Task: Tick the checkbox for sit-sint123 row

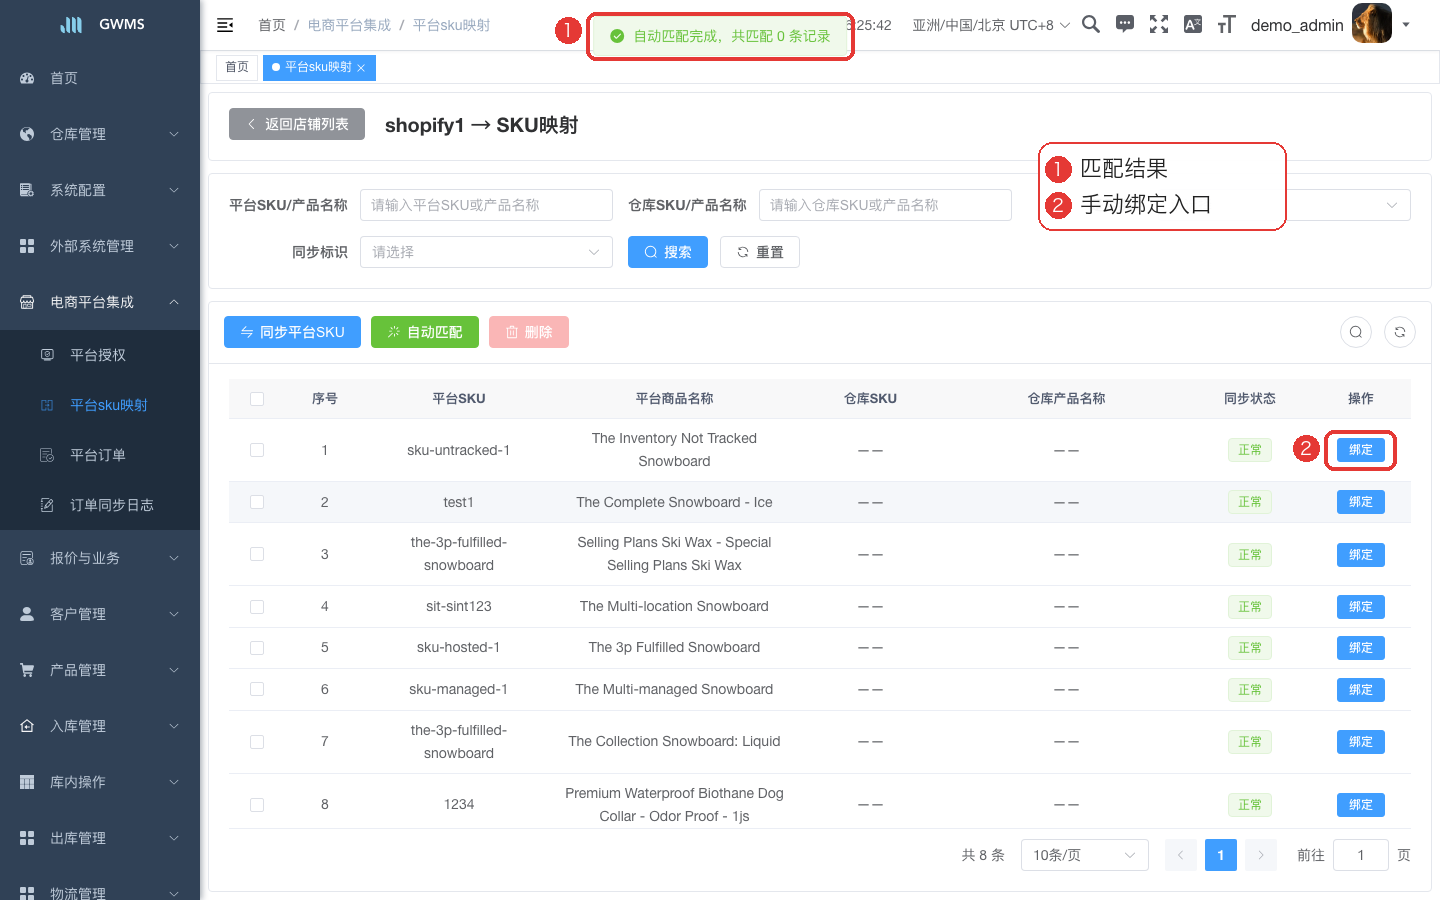Action: [257, 607]
